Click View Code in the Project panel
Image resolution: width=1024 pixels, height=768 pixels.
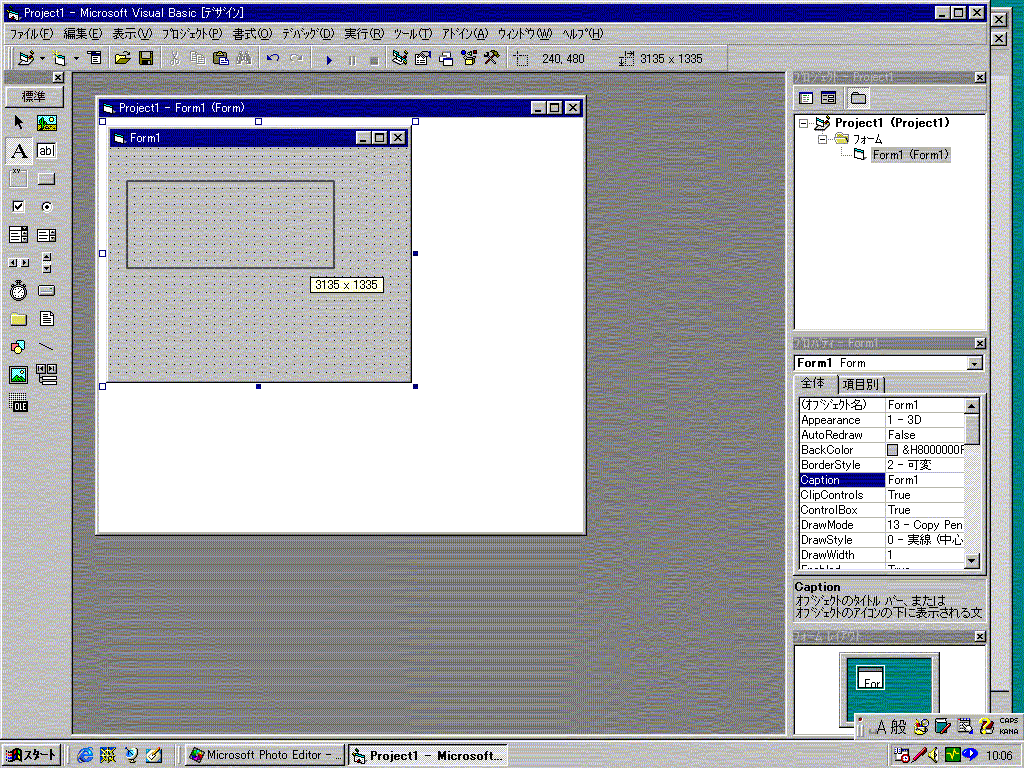click(x=807, y=98)
